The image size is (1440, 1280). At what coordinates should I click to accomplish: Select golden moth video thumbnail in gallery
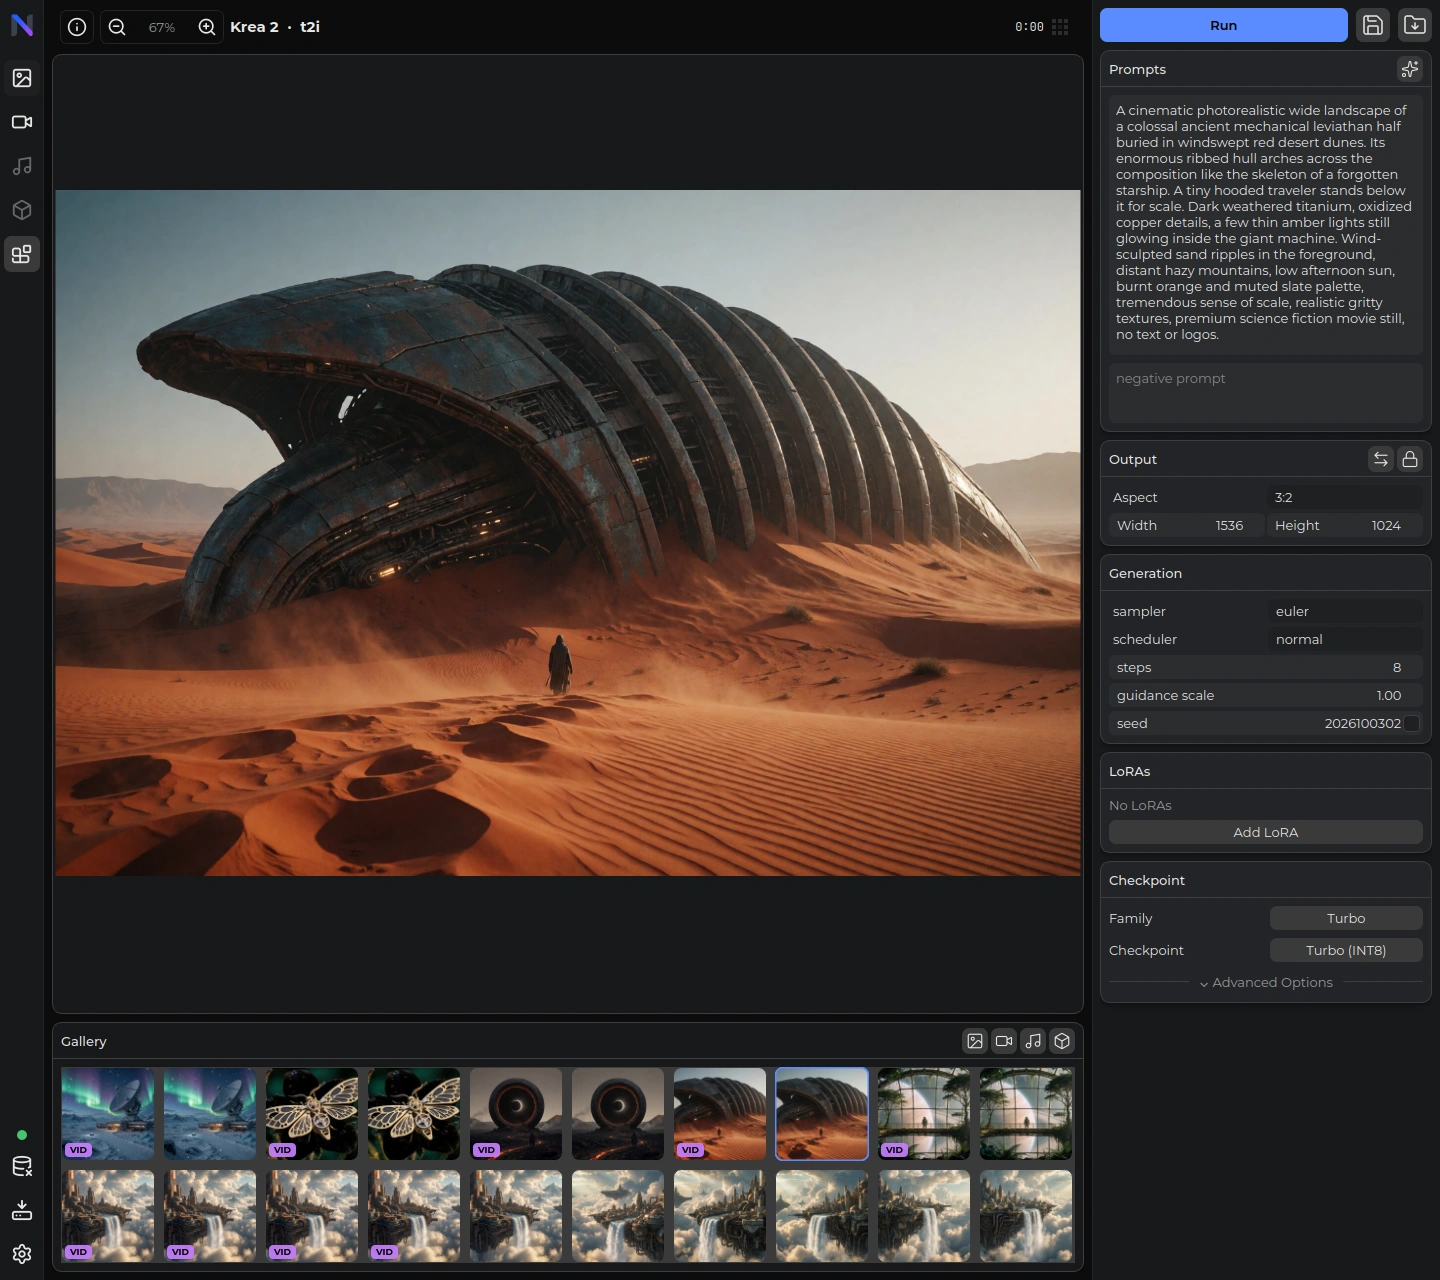click(x=312, y=1114)
